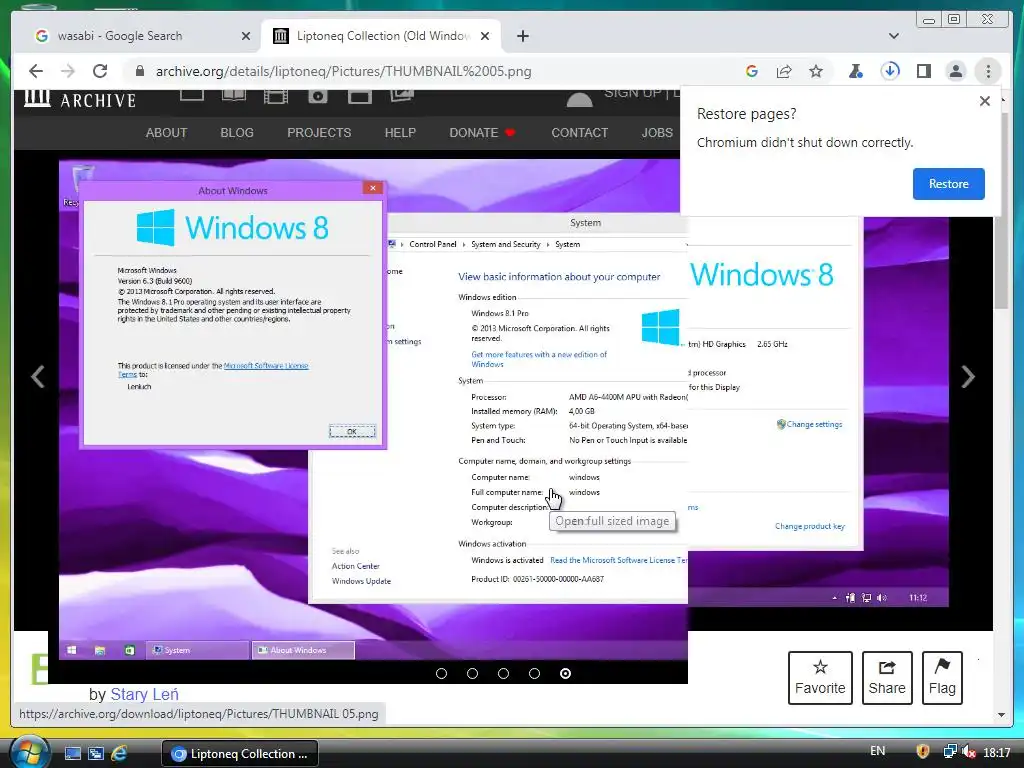Share this page via toolbar icon

click(784, 71)
